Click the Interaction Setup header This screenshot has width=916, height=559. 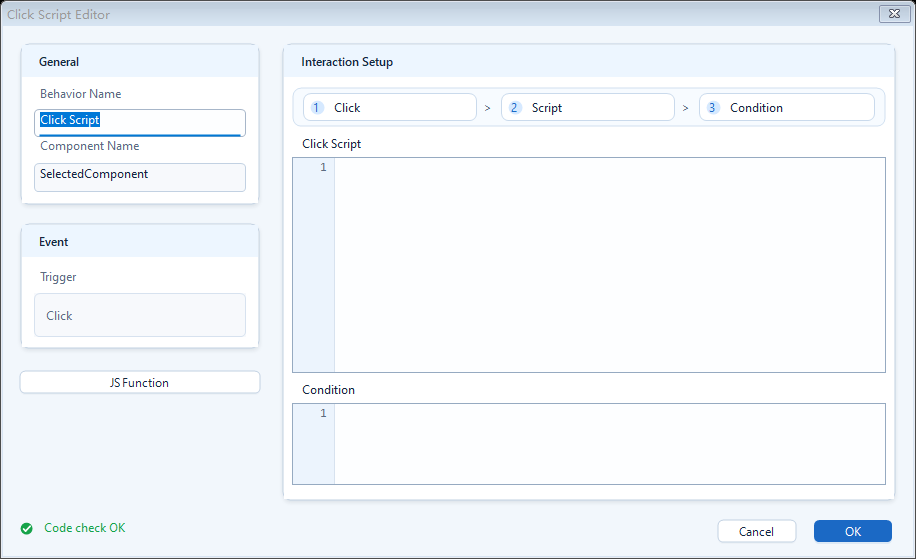point(589,61)
